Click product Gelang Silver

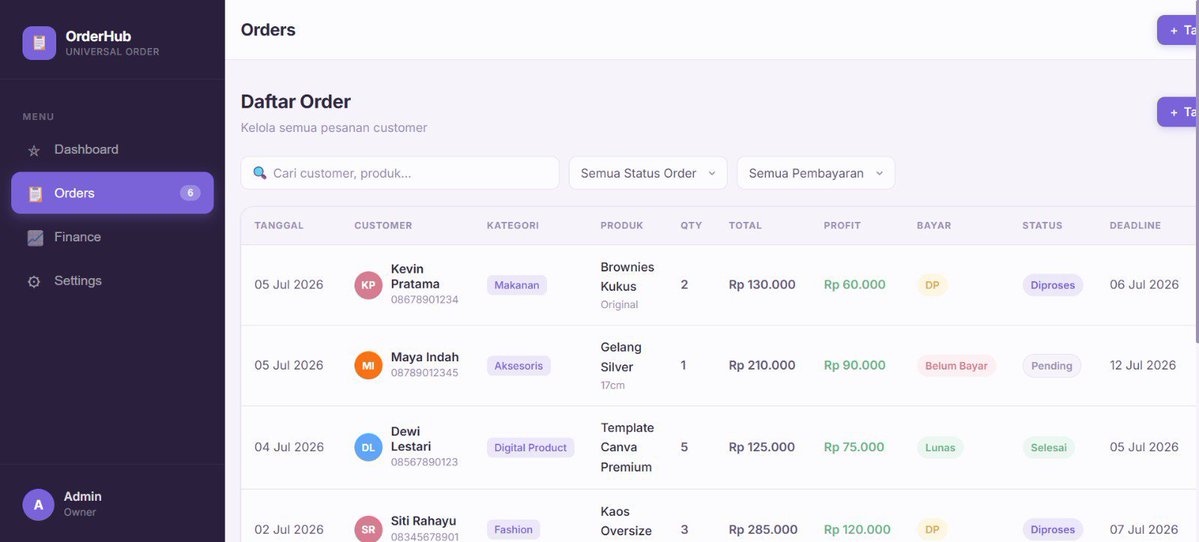[x=621, y=357]
